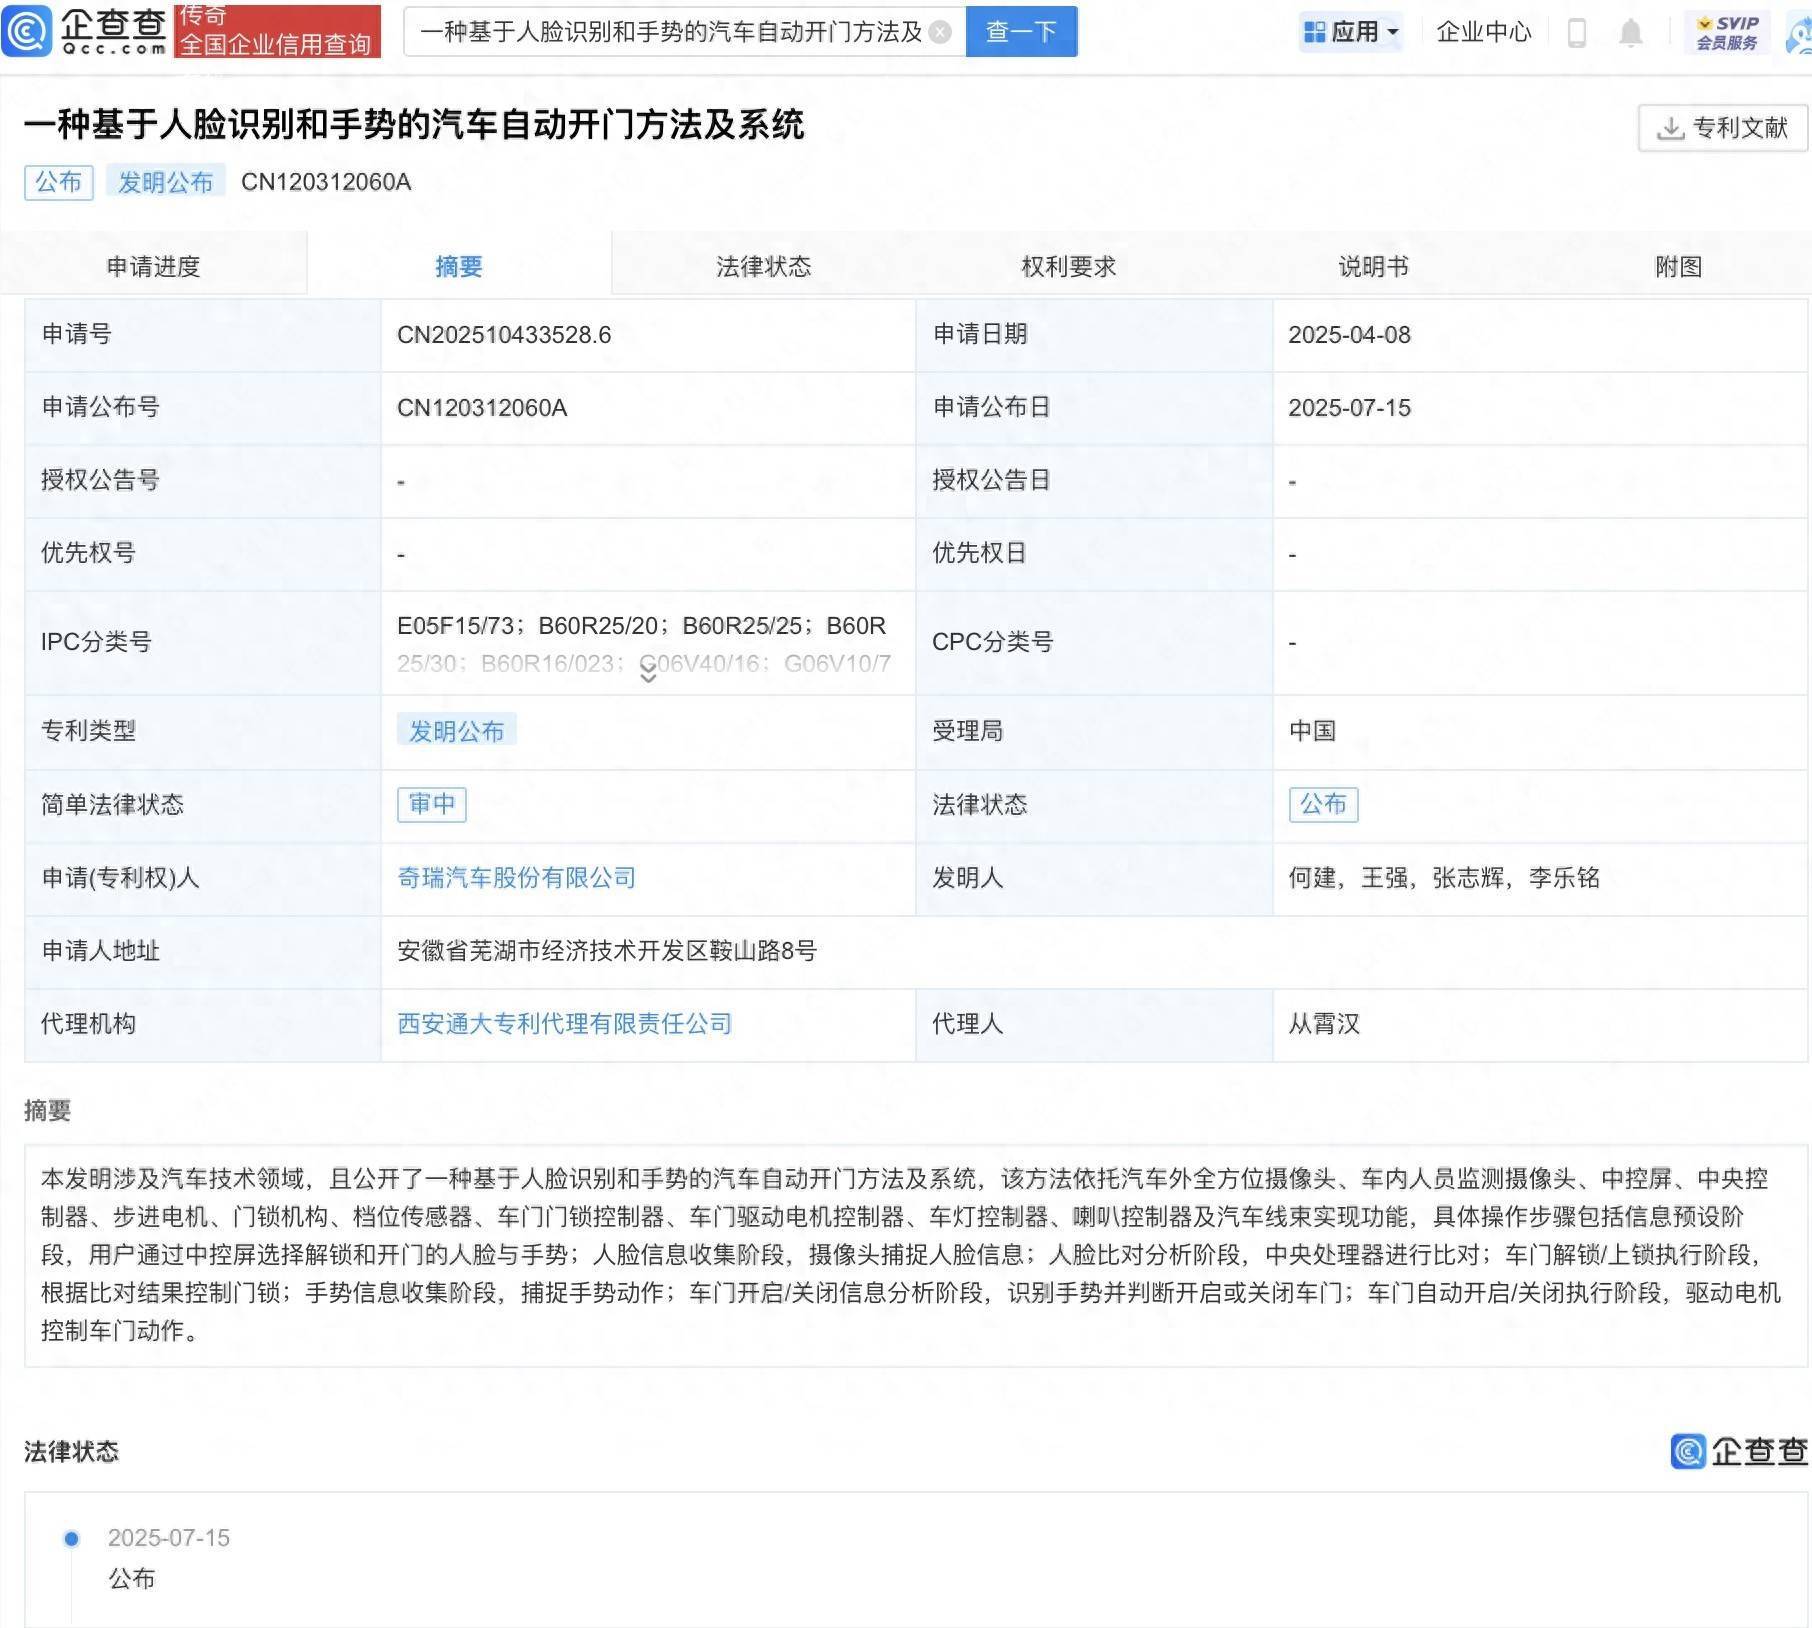Expand the full IPC classification list
The height and width of the screenshot is (1628, 1812).
(647, 674)
